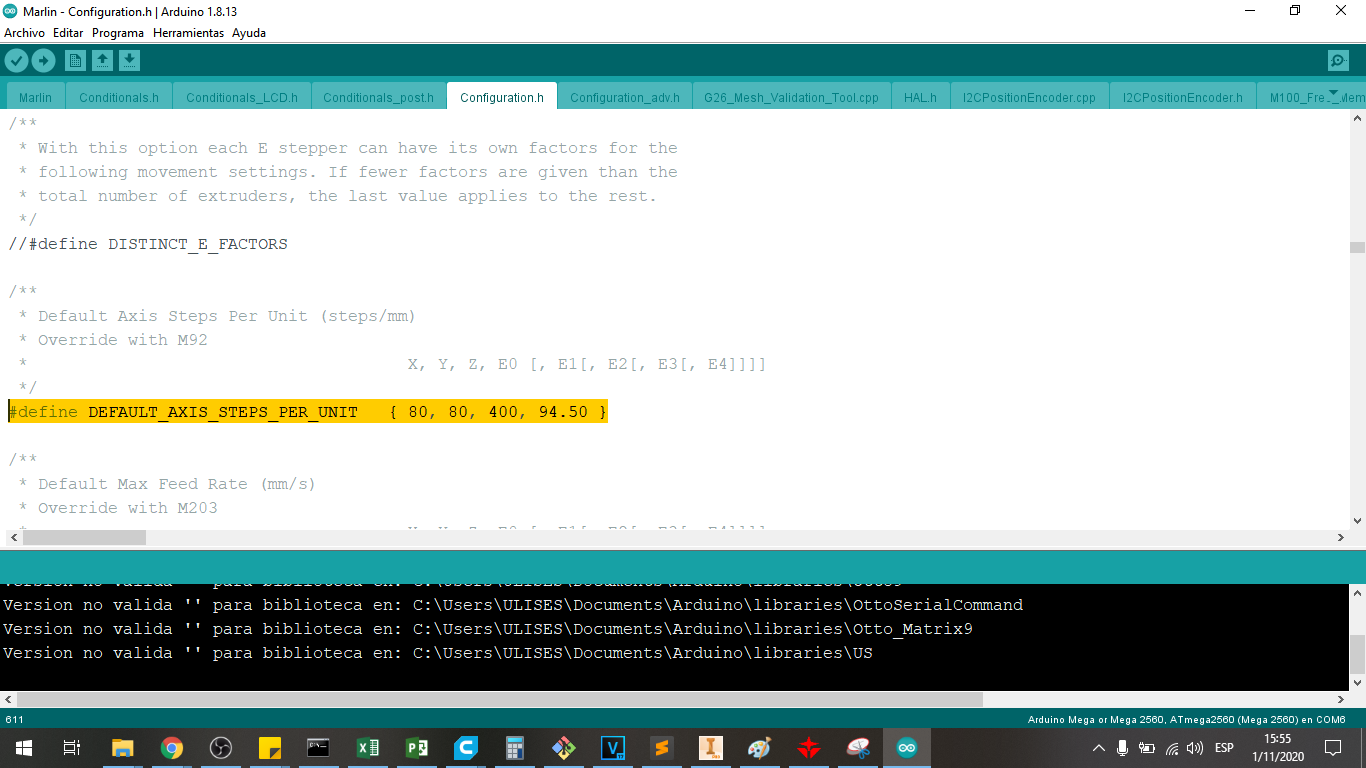Select the Configuration.h tab
This screenshot has width=1366, height=768.
[502, 97]
